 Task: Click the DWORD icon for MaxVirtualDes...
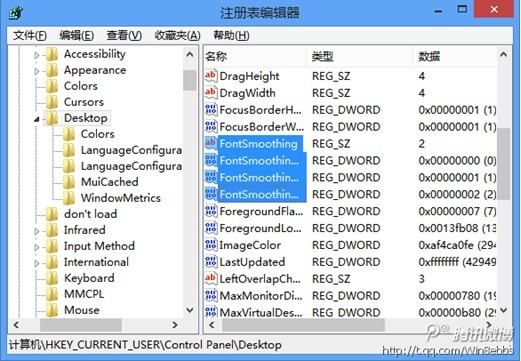pos(211,312)
